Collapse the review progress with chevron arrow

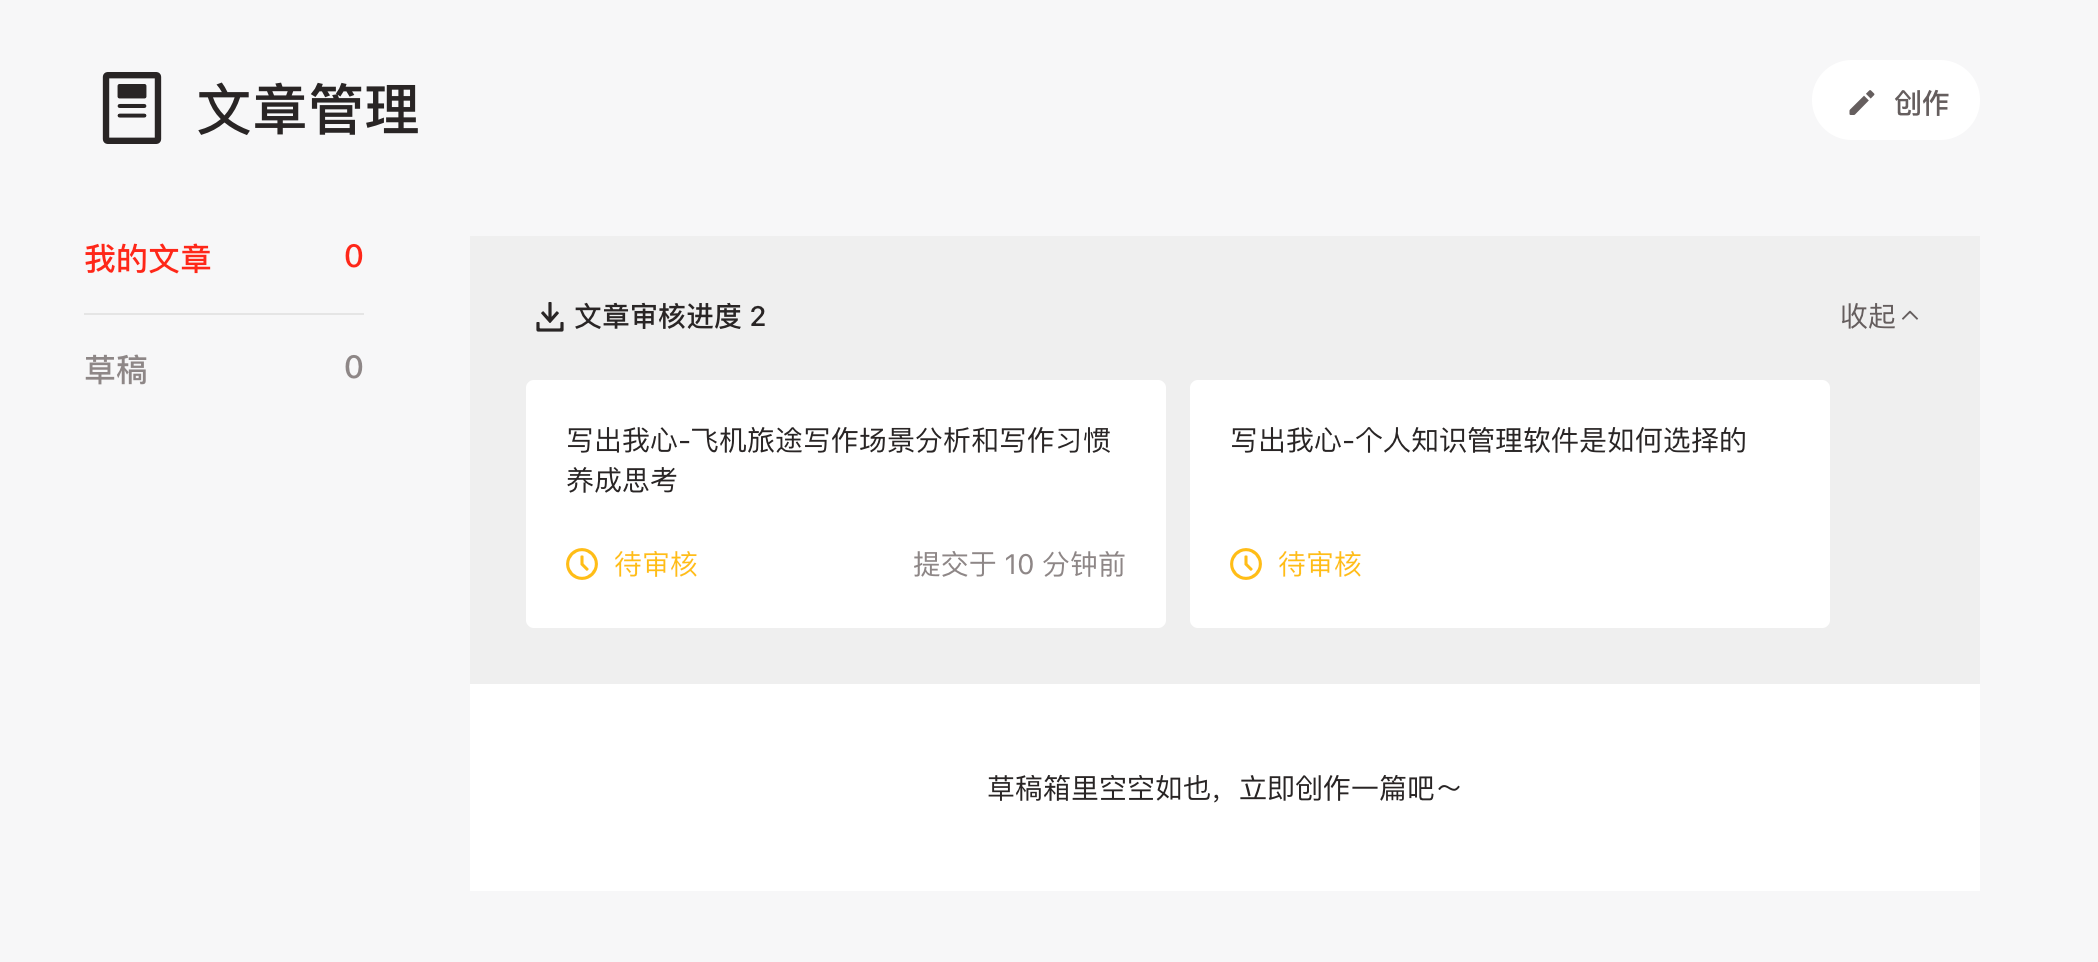point(1910,316)
